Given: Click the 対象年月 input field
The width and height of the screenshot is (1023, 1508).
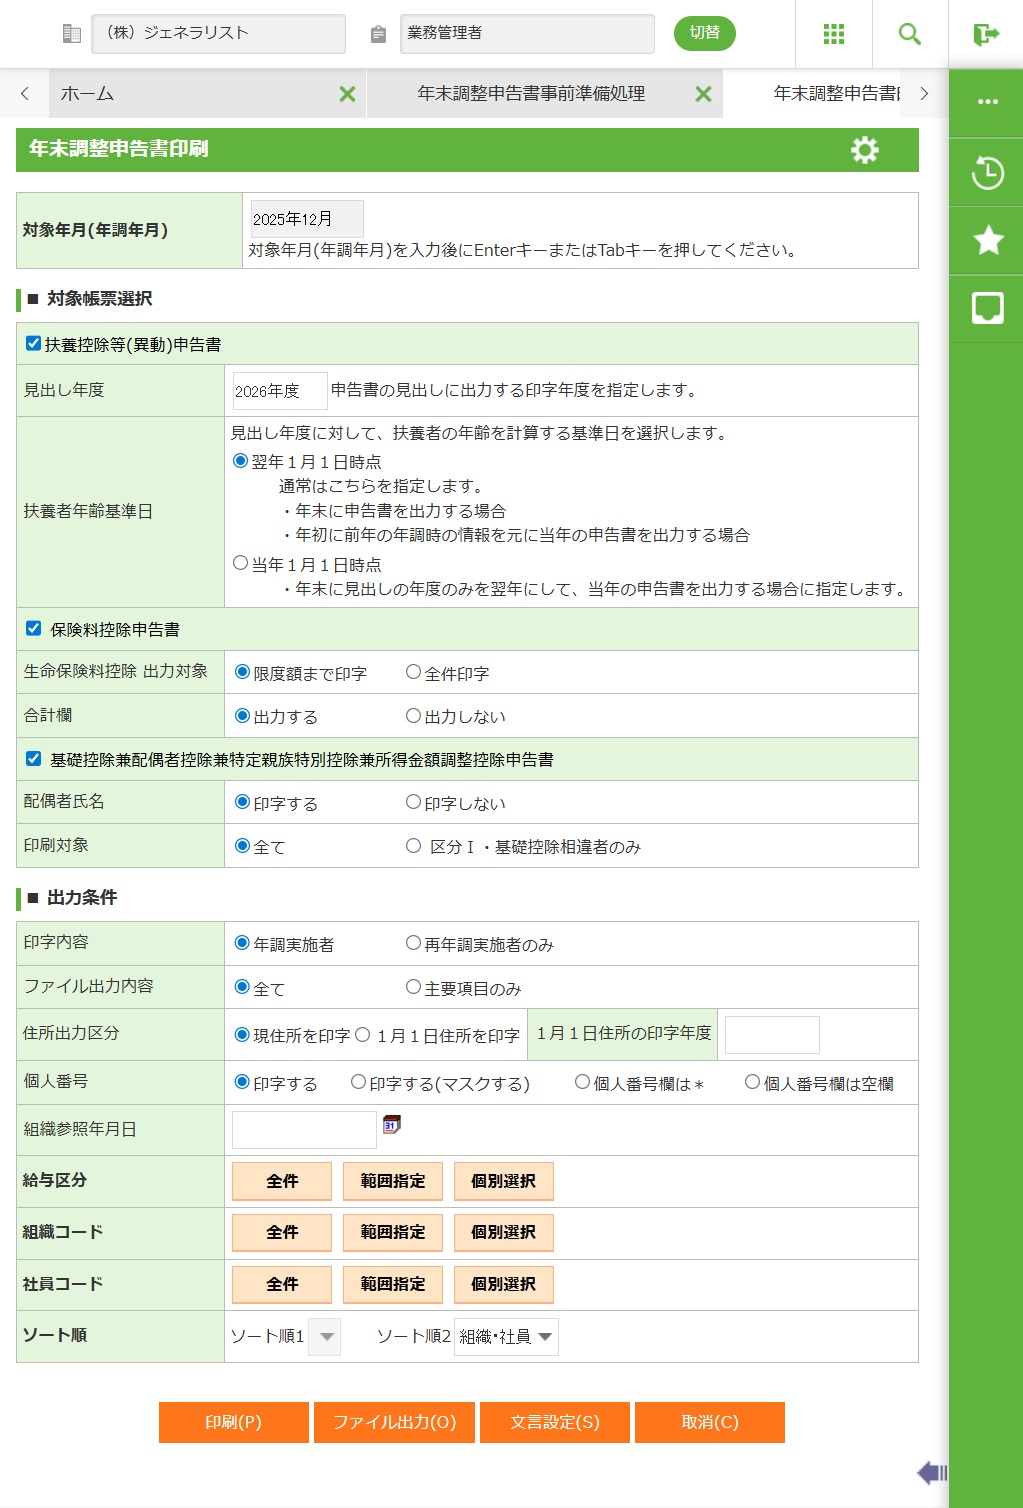Looking at the screenshot, I should tap(306, 219).
